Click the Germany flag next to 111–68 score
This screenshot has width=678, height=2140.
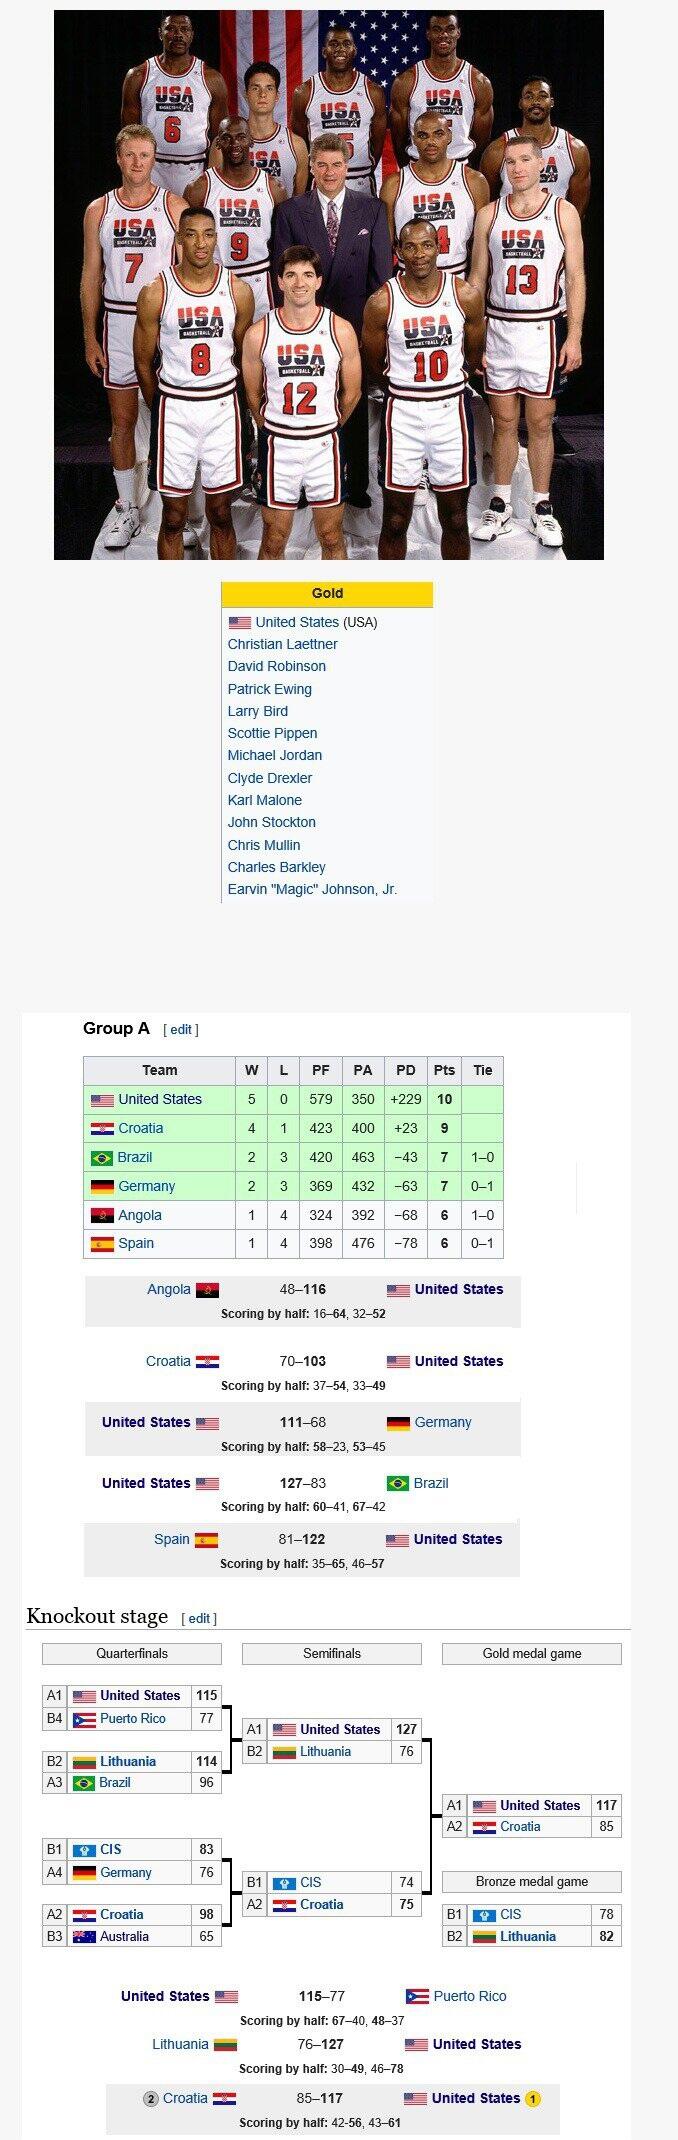(398, 1423)
